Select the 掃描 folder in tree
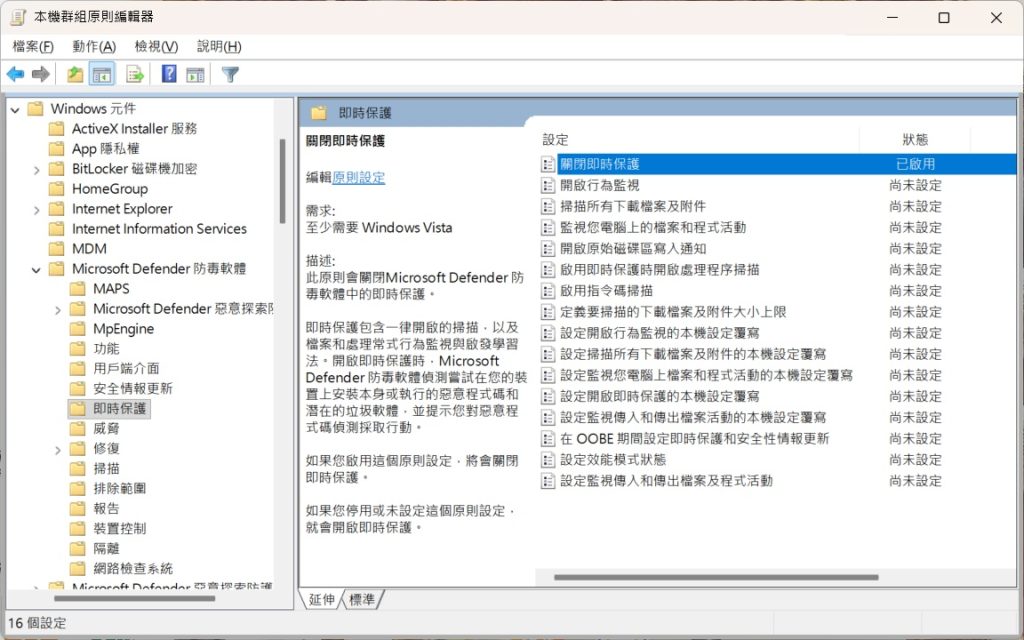 pos(106,469)
